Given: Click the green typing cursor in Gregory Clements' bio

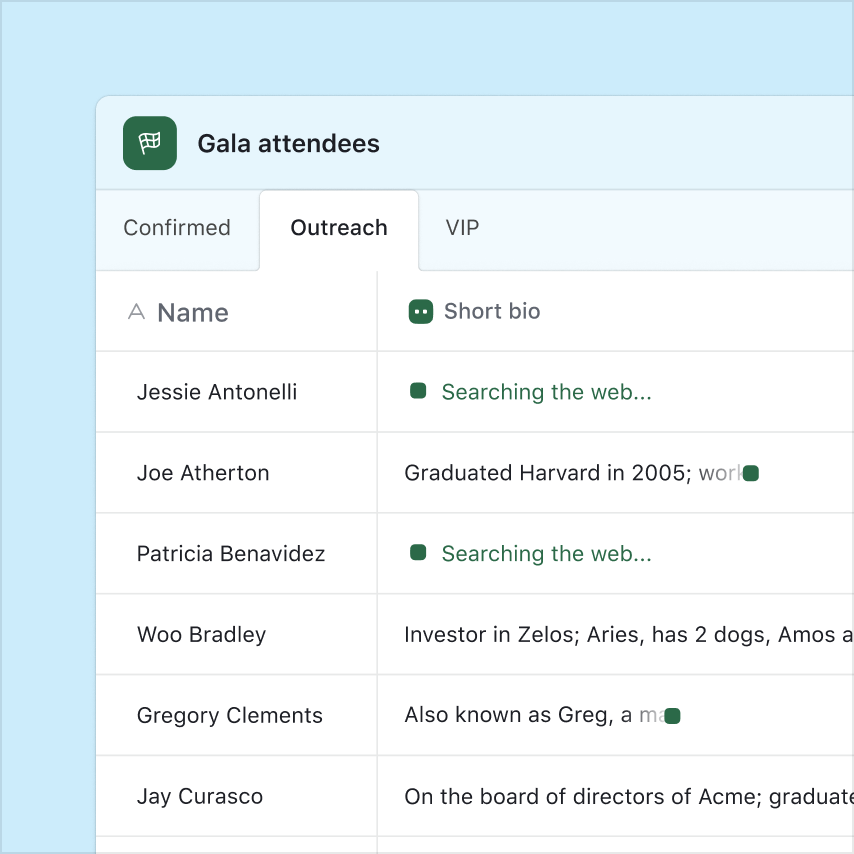Looking at the screenshot, I should [x=673, y=716].
